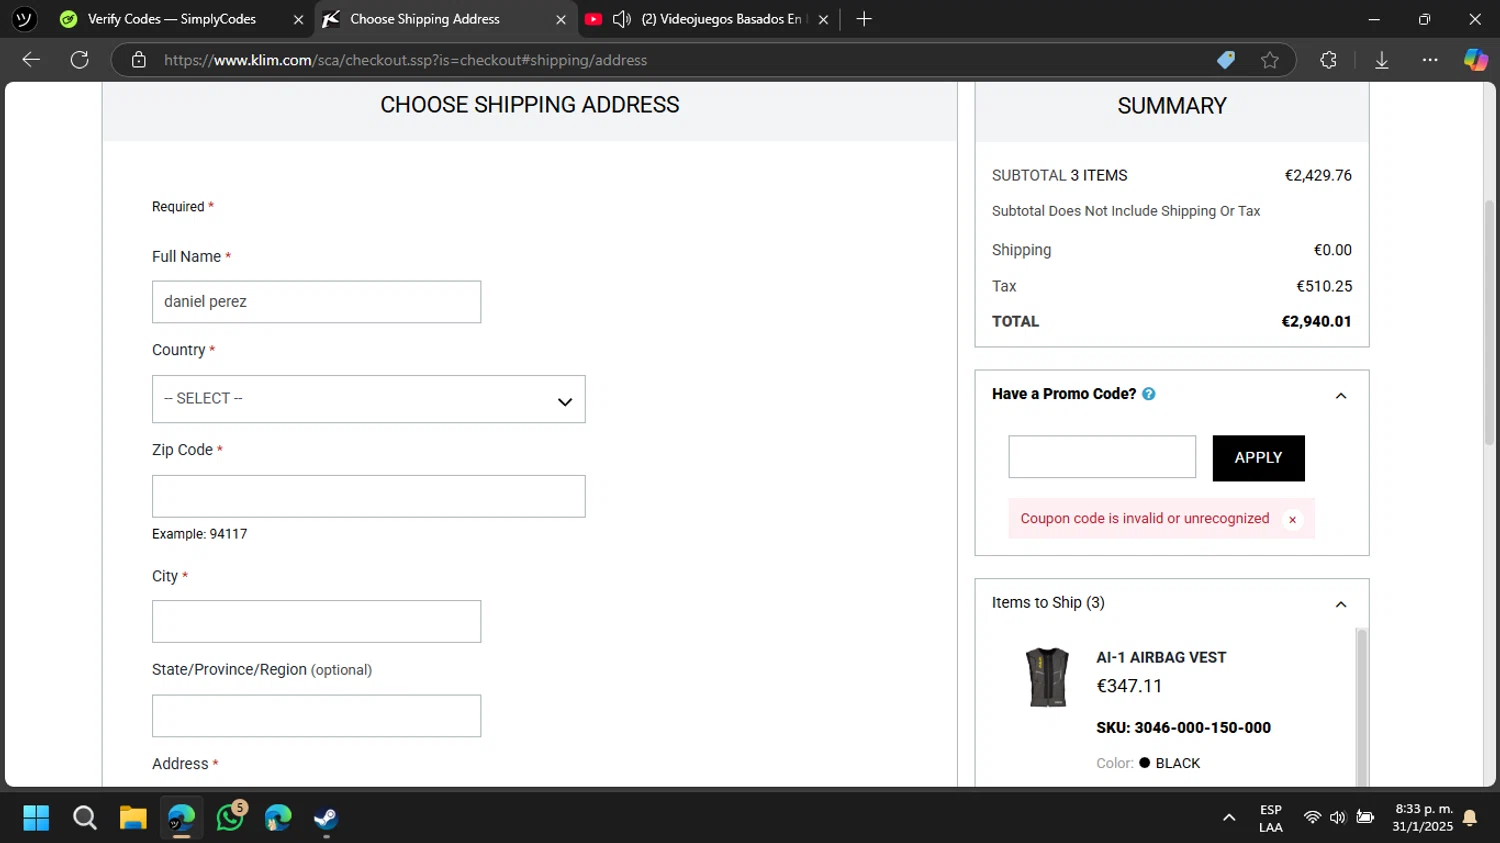Dismiss the invalid coupon error message

(1292, 519)
